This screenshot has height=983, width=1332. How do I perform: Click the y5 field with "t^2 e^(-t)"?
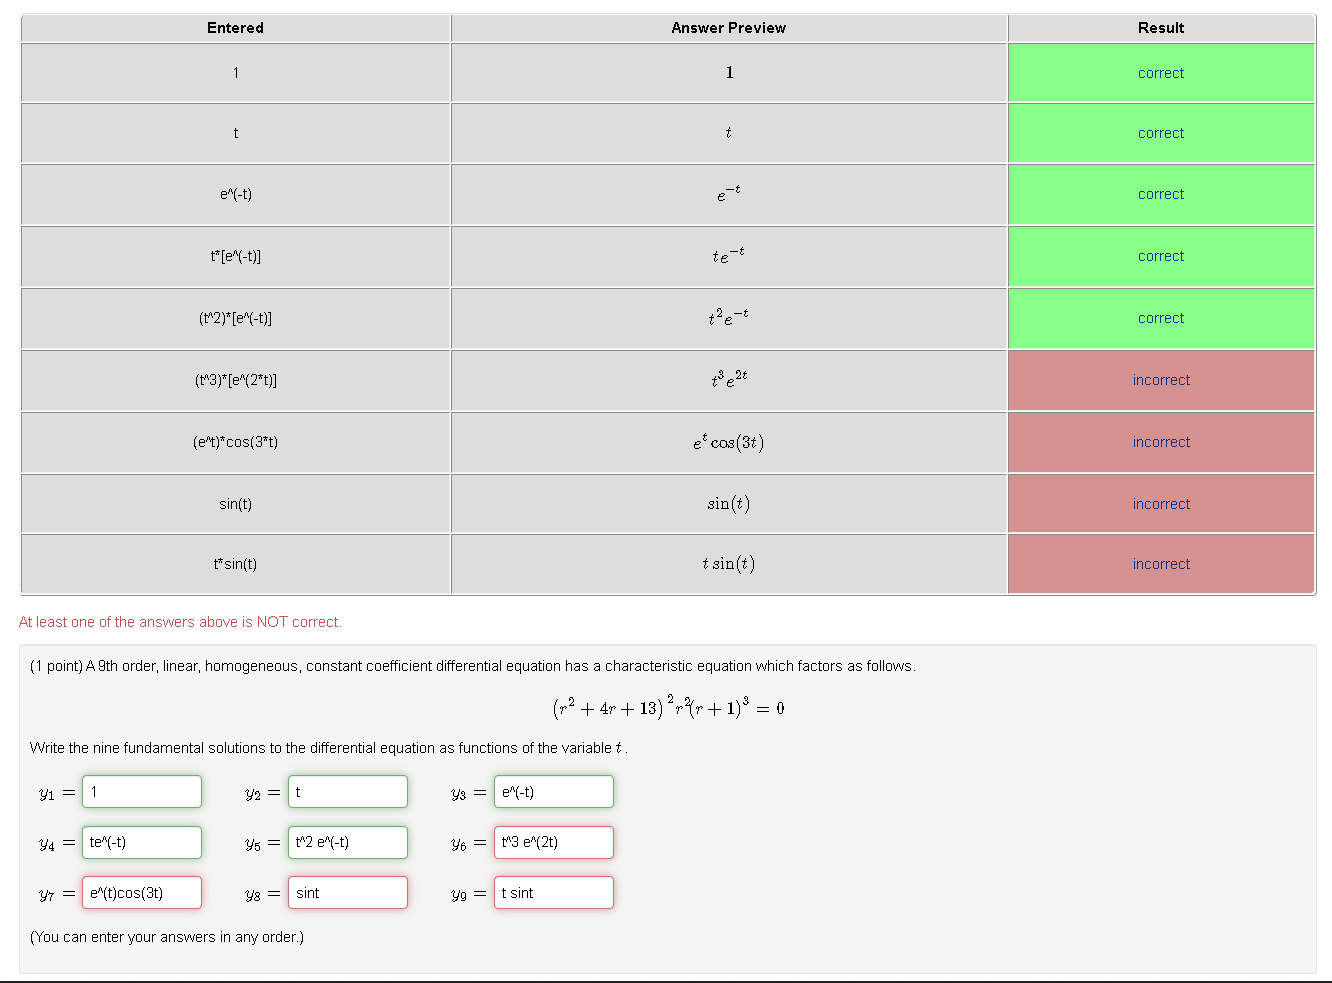(347, 842)
